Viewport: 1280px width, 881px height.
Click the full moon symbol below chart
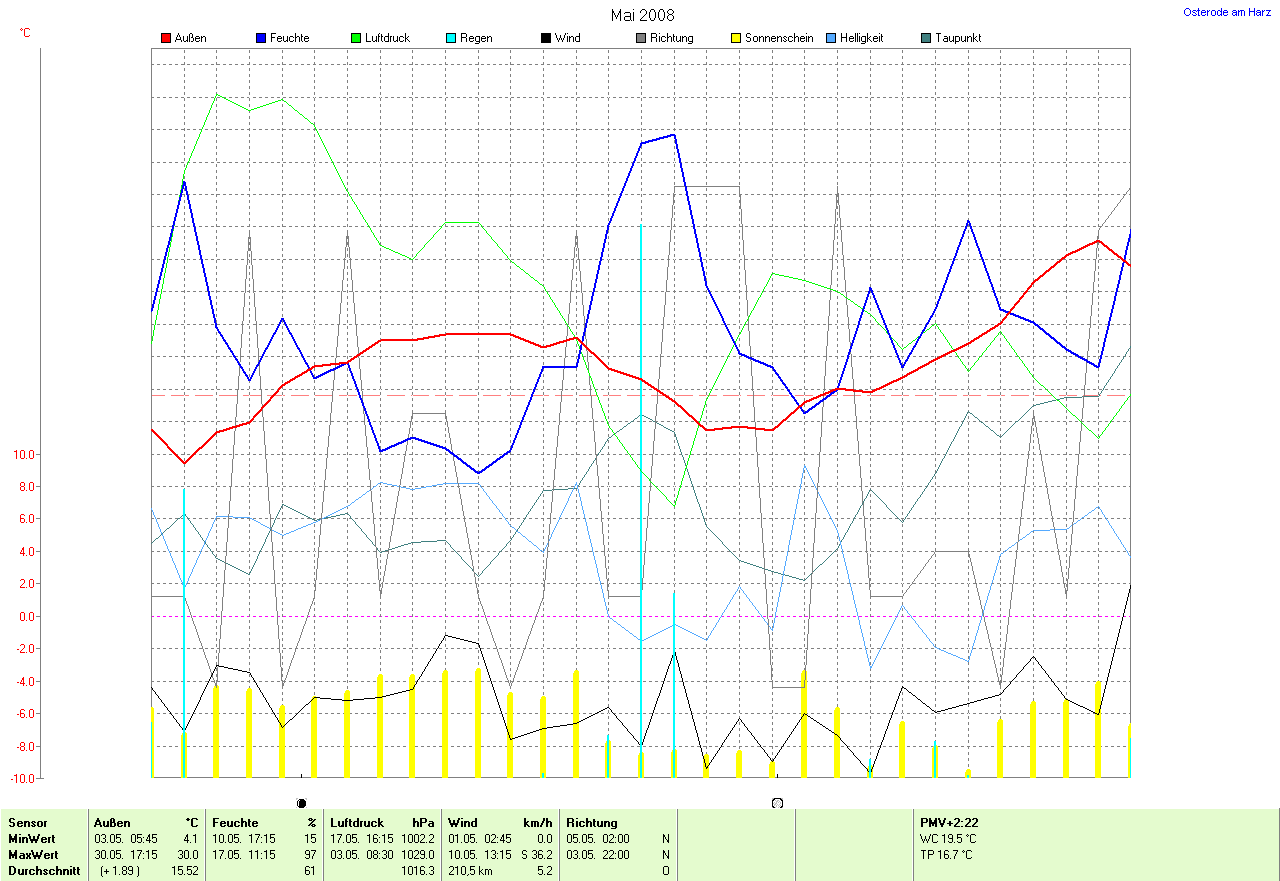(777, 803)
